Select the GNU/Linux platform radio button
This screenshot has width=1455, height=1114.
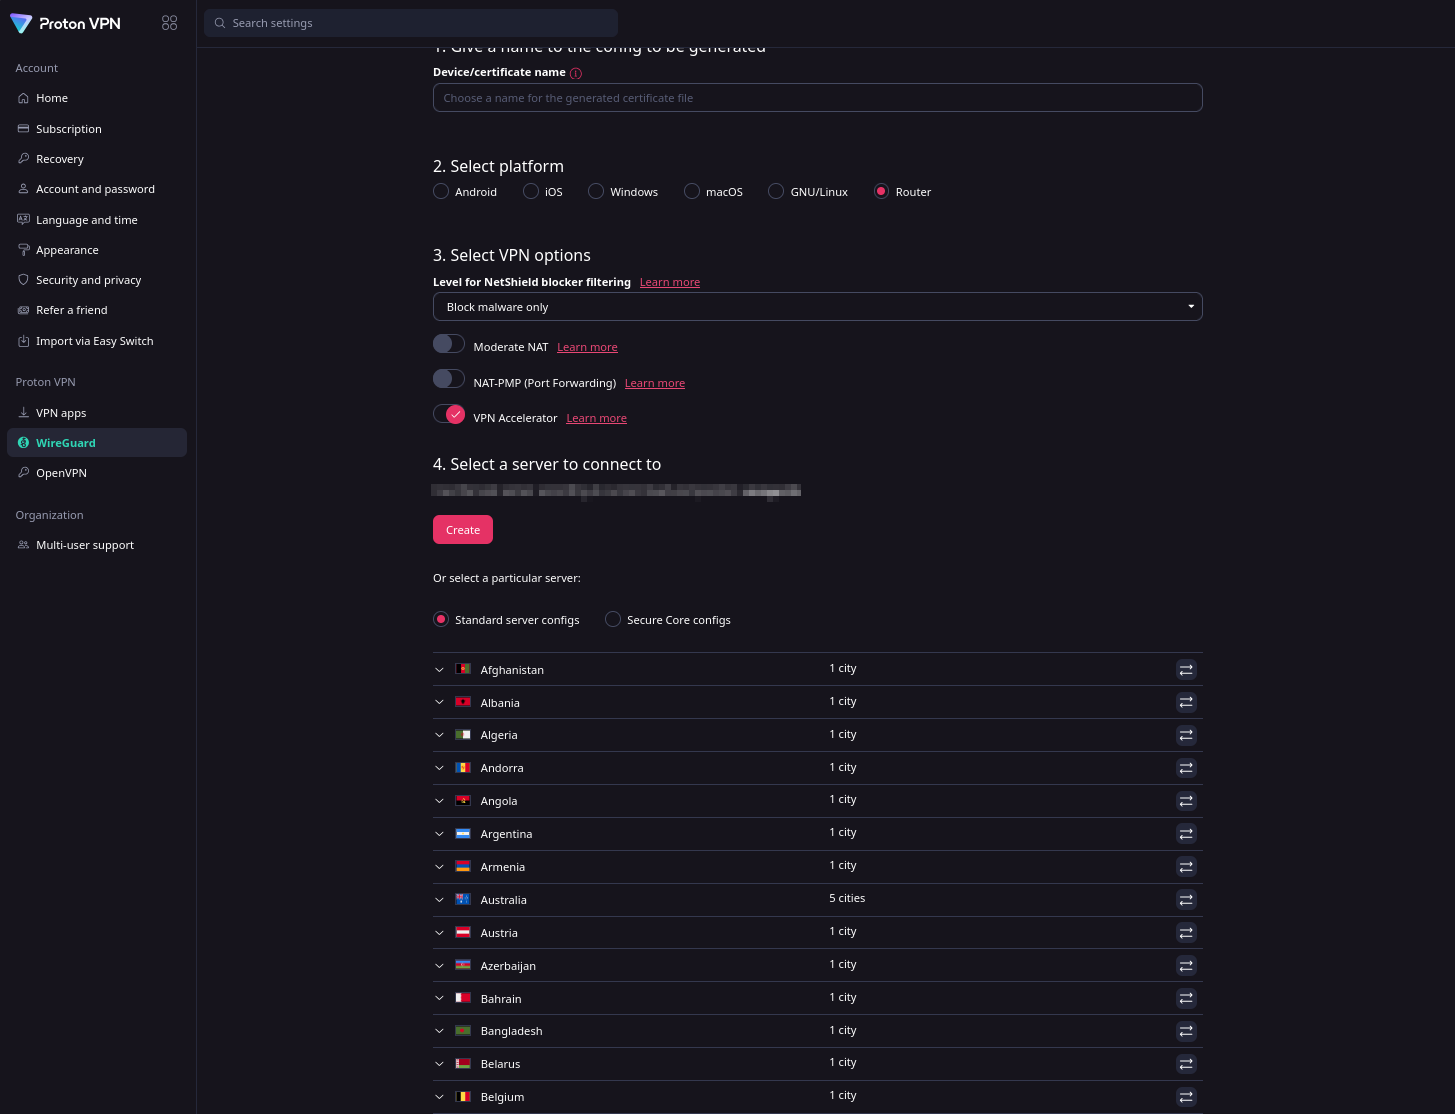pos(776,191)
